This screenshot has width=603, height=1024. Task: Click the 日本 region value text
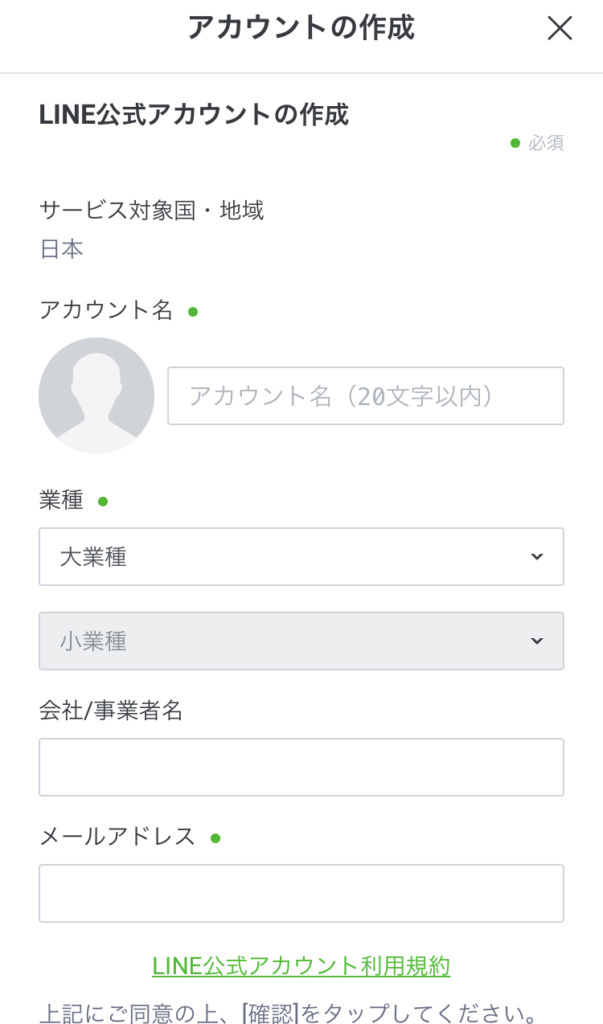[61, 249]
